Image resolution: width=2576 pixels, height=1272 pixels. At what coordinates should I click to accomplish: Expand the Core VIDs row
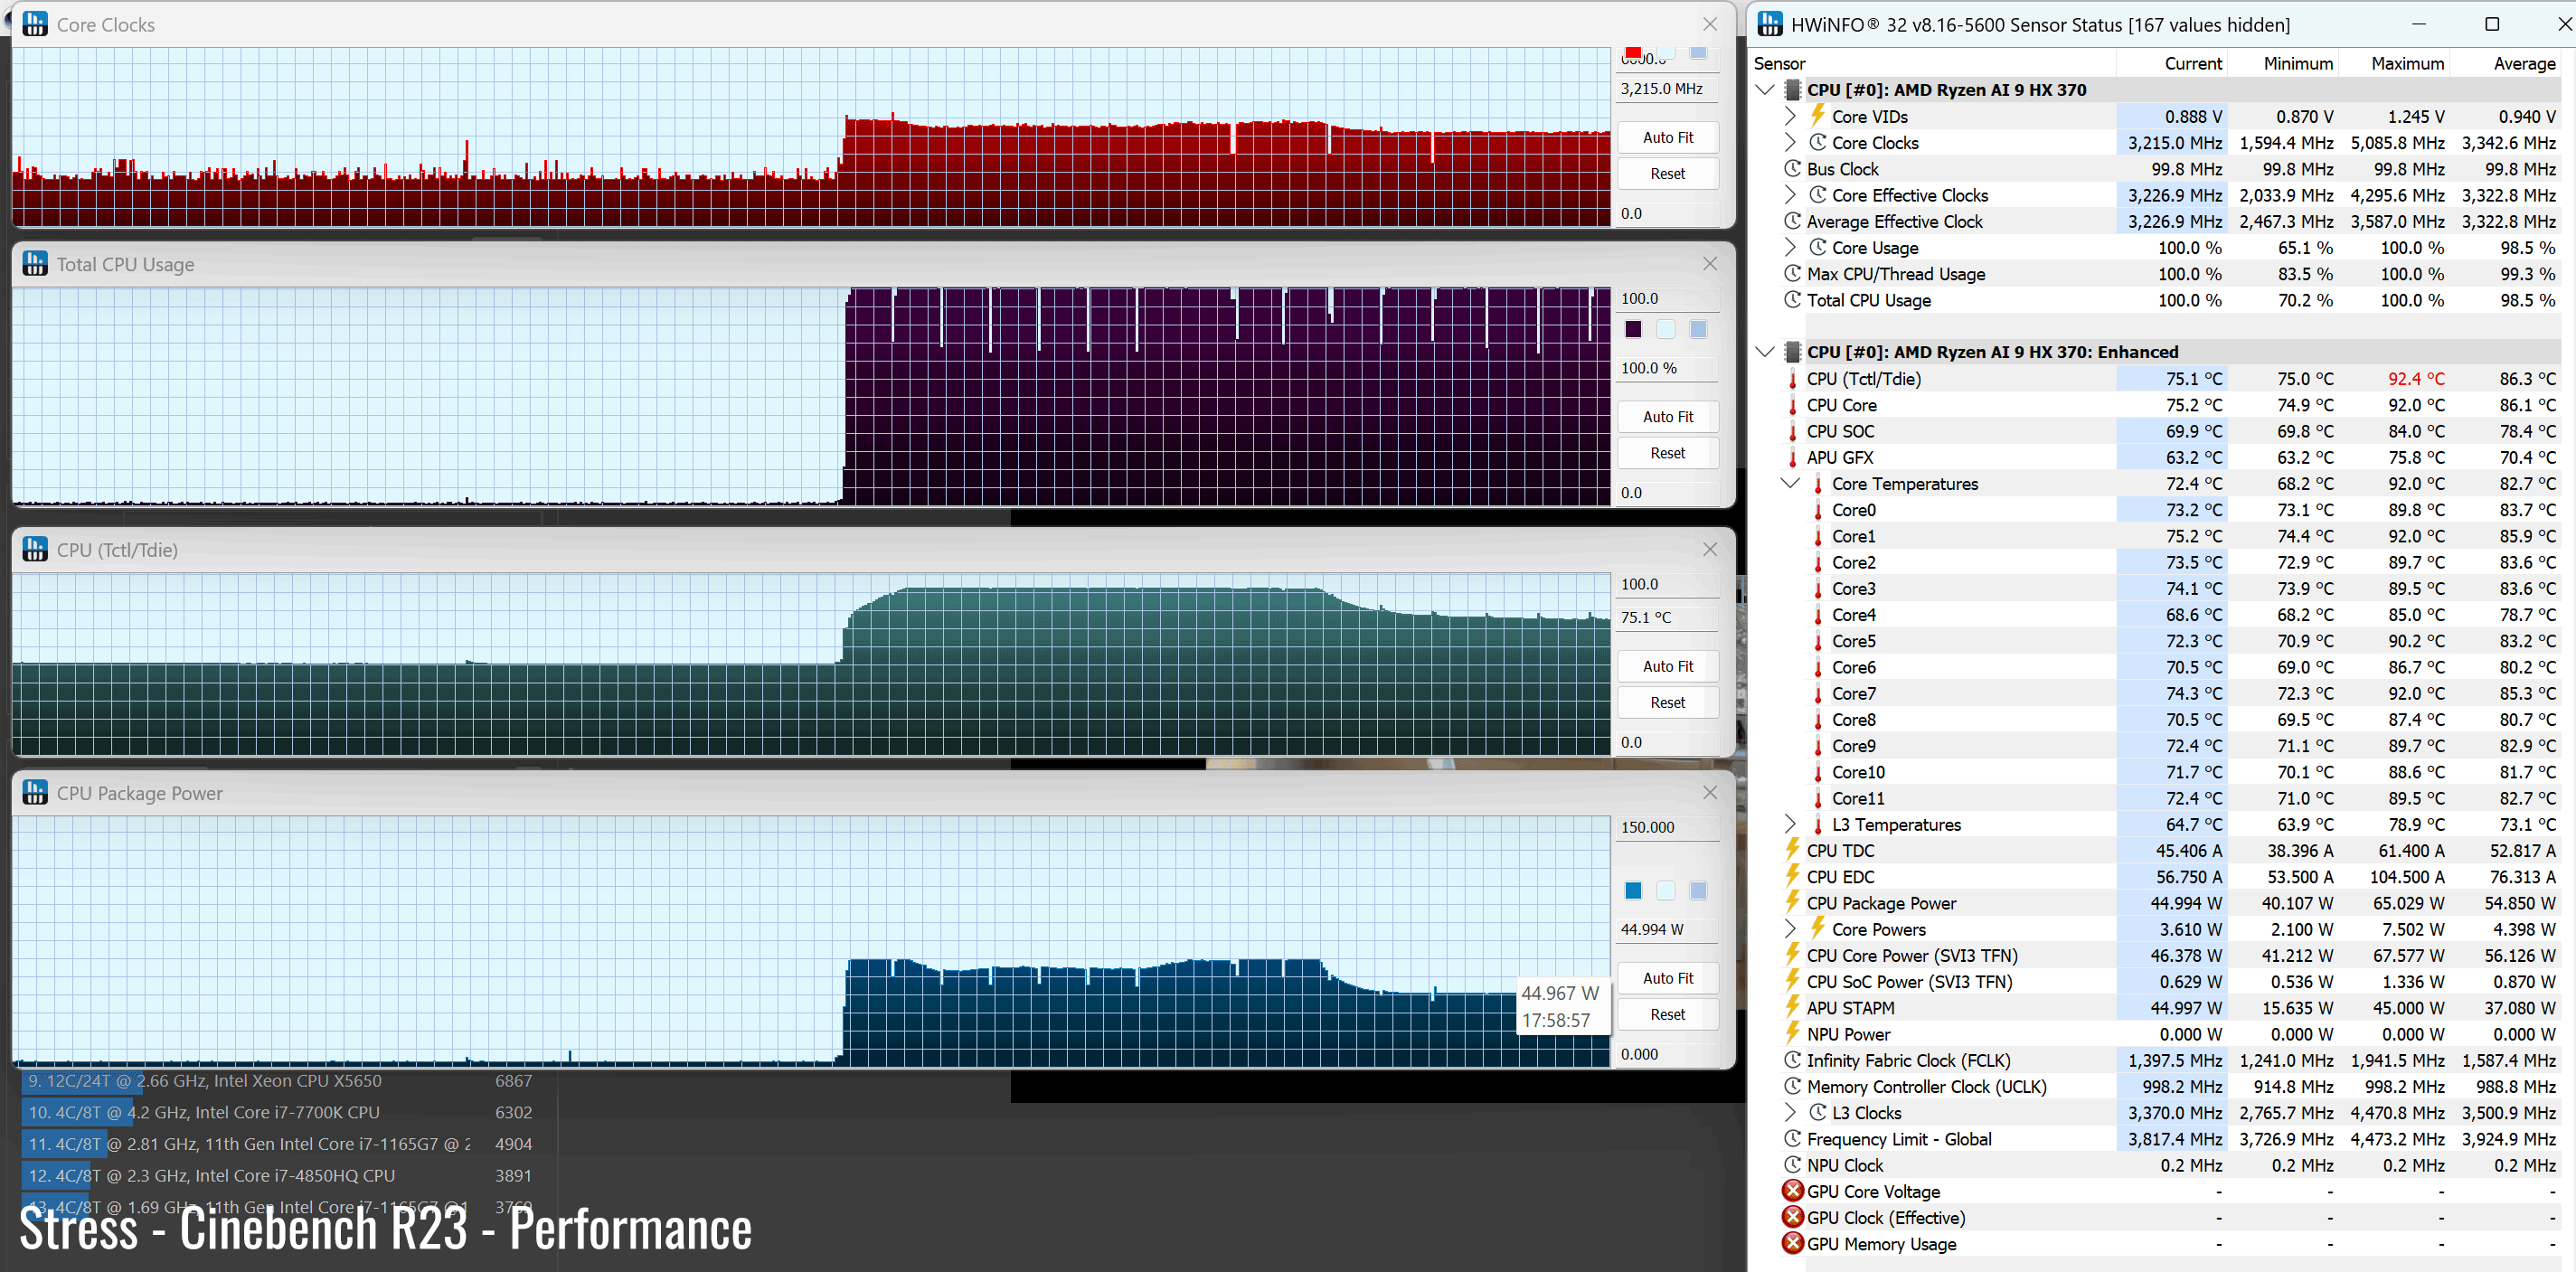[x=1791, y=116]
